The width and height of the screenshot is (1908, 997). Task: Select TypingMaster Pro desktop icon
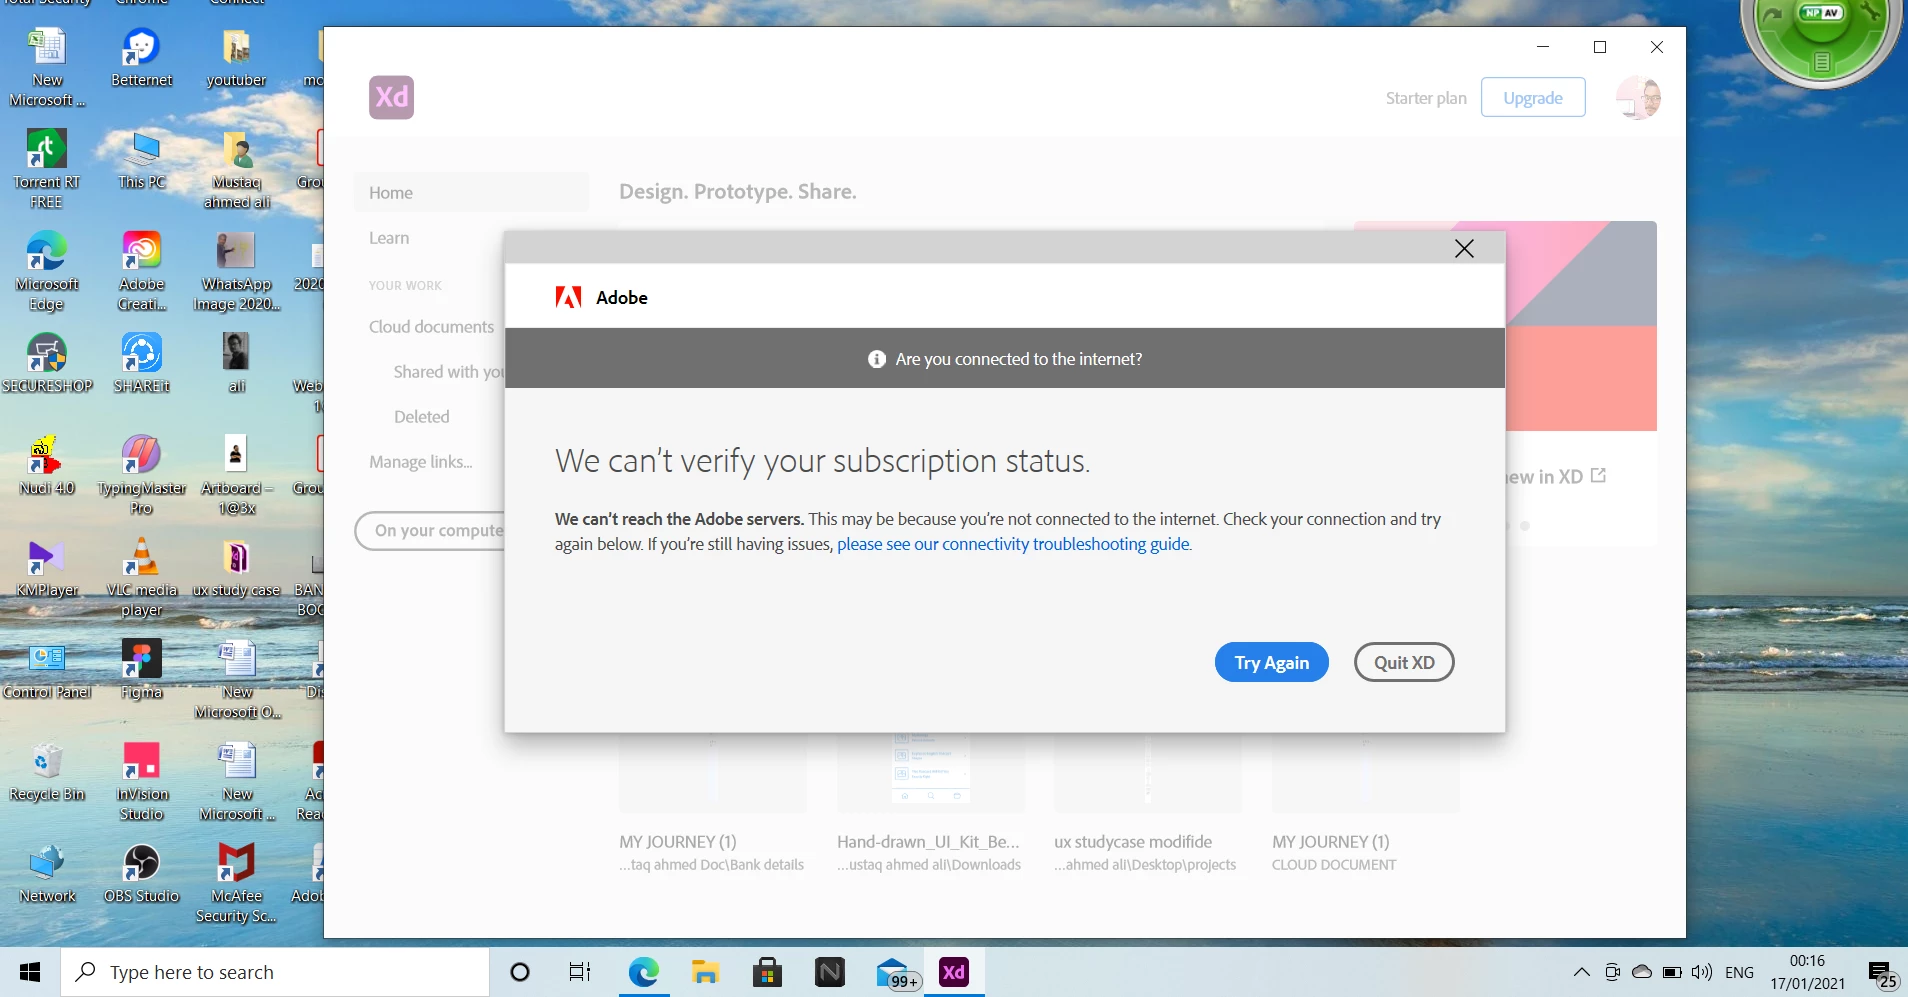(x=141, y=475)
